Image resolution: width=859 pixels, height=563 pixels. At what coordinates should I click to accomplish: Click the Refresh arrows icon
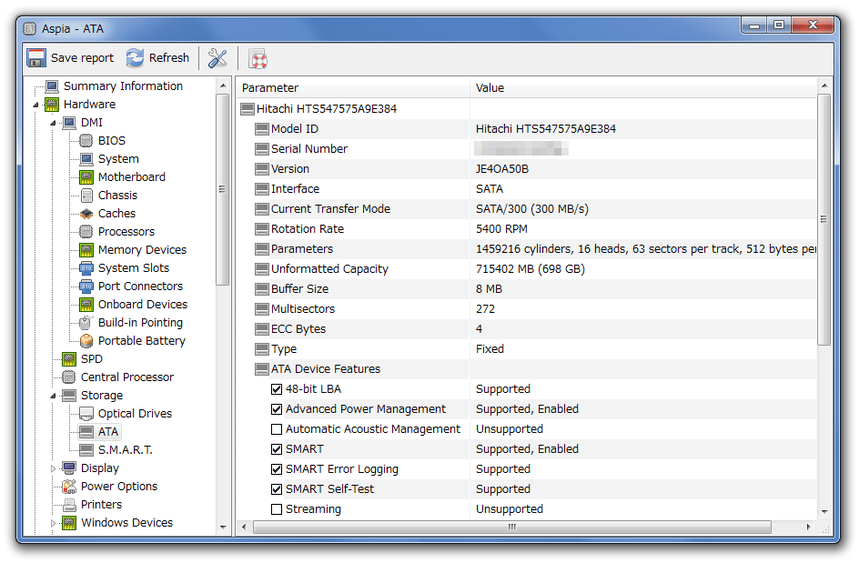coord(135,58)
